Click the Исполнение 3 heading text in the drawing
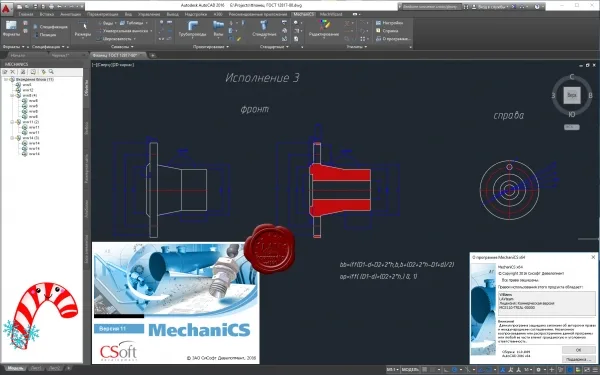Image resolution: width=600 pixels, height=375 pixels. click(x=262, y=78)
